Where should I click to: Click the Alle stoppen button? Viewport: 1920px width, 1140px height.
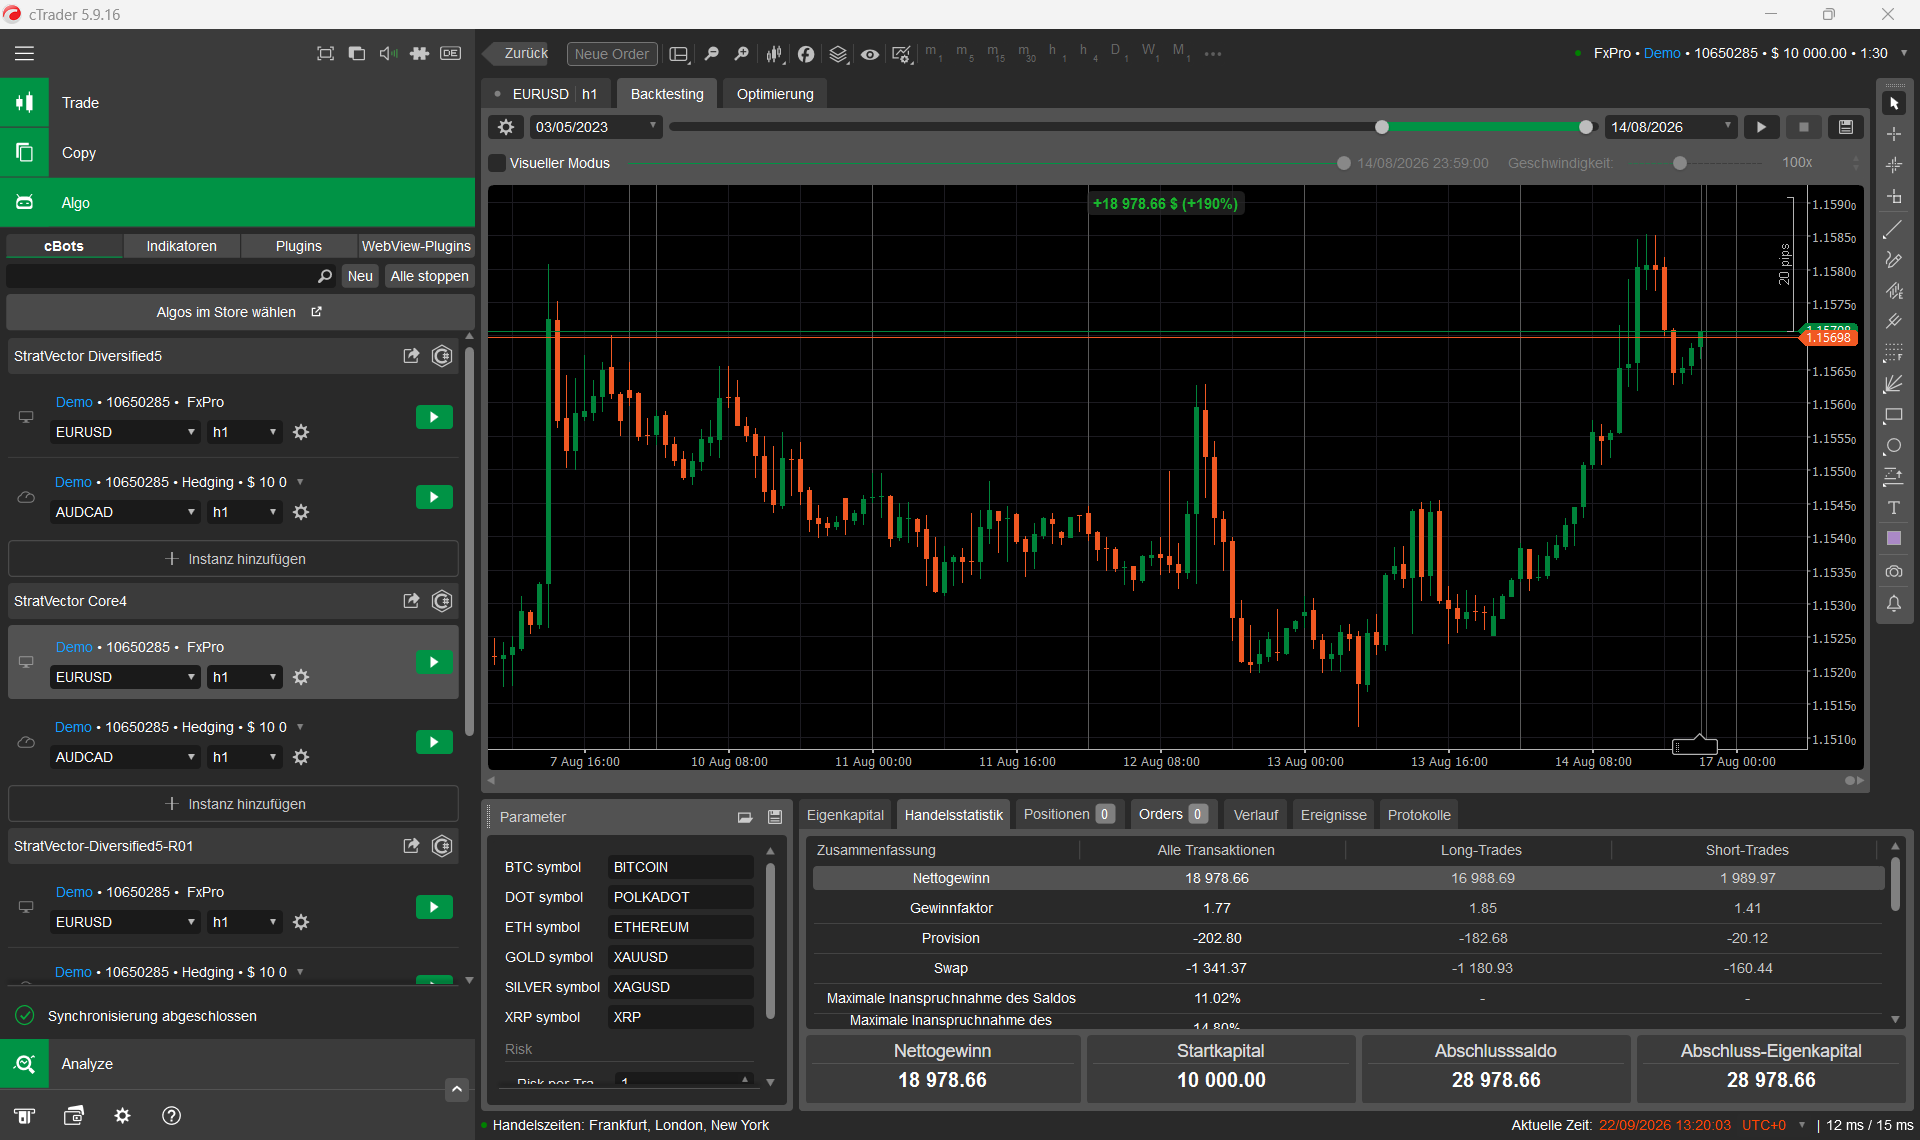[x=429, y=276]
